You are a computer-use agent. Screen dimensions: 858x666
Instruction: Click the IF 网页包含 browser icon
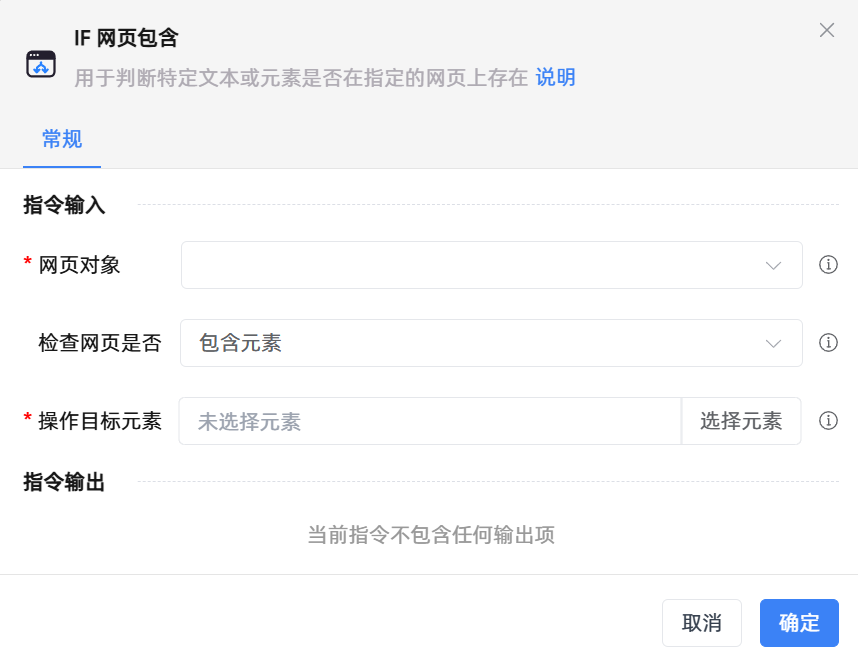(x=41, y=64)
